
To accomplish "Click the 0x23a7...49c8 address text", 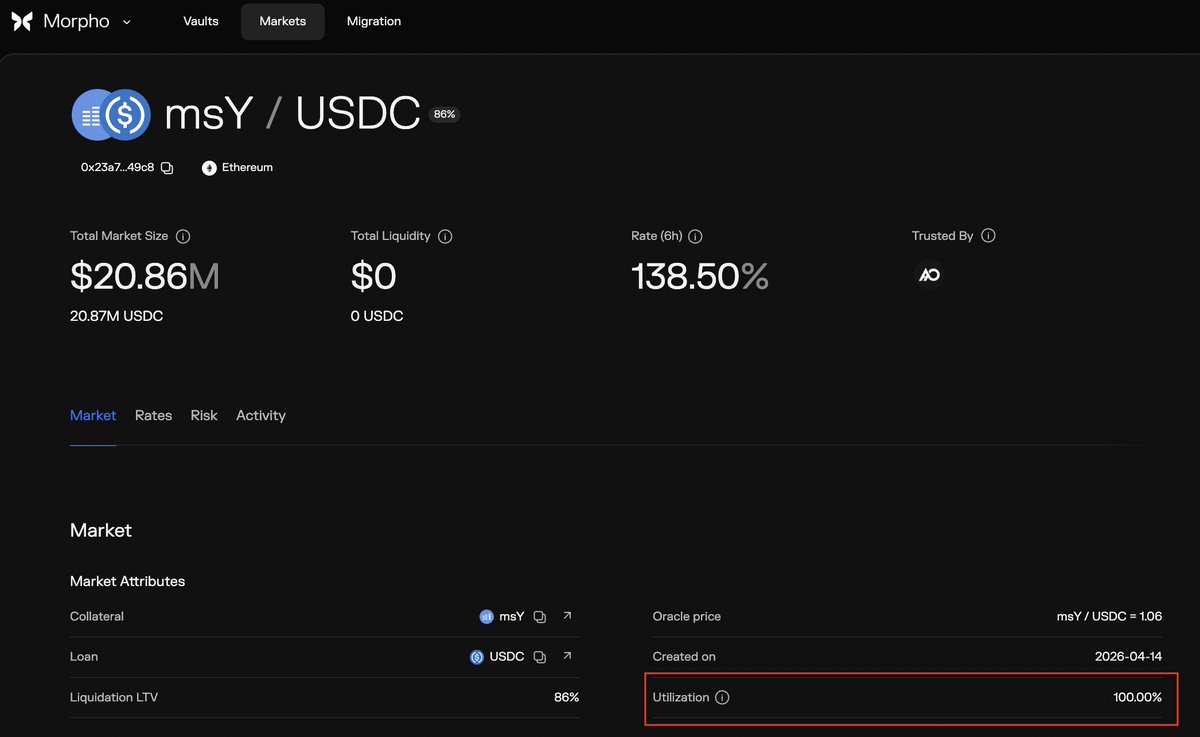I will 117,168.
